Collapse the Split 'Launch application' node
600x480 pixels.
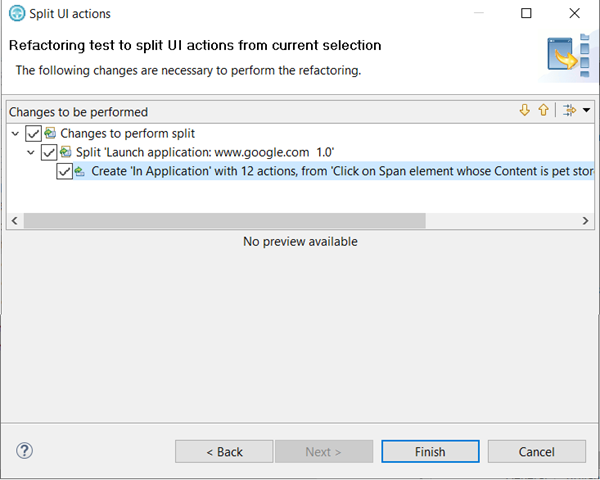click(x=31, y=152)
